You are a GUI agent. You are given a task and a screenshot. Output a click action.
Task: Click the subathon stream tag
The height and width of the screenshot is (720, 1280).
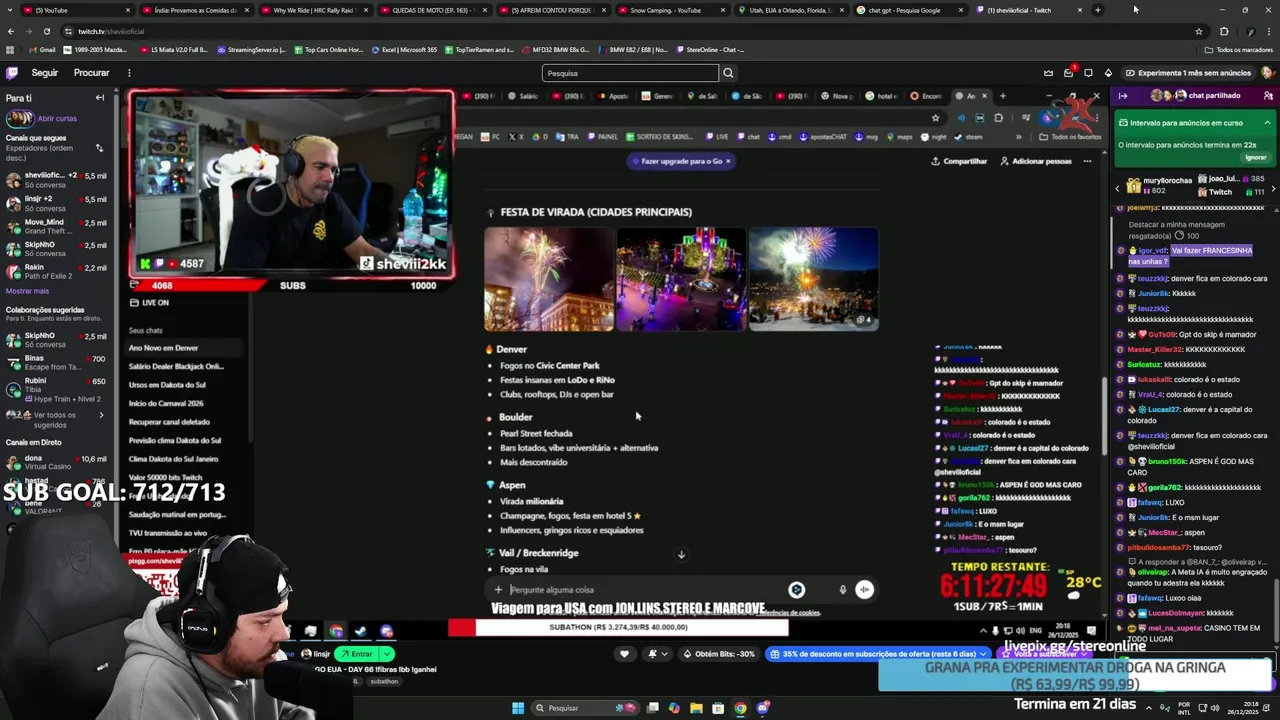pos(384,681)
